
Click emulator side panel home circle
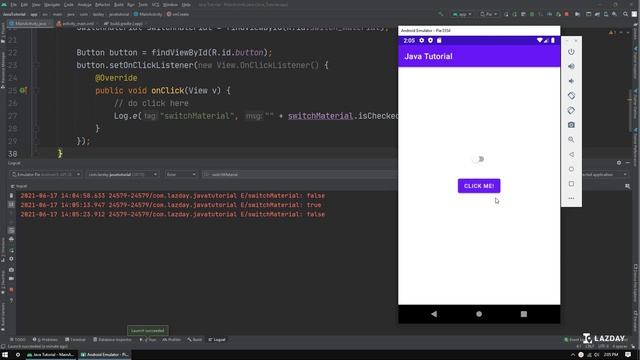pyautogui.click(x=571, y=169)
